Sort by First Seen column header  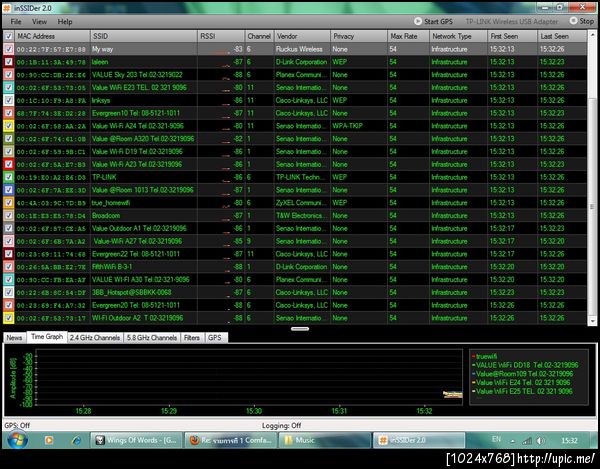tap(512, 36)
